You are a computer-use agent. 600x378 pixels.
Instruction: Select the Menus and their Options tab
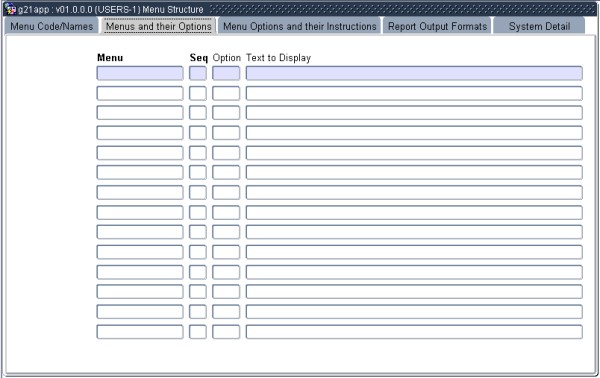click(158, 26)
